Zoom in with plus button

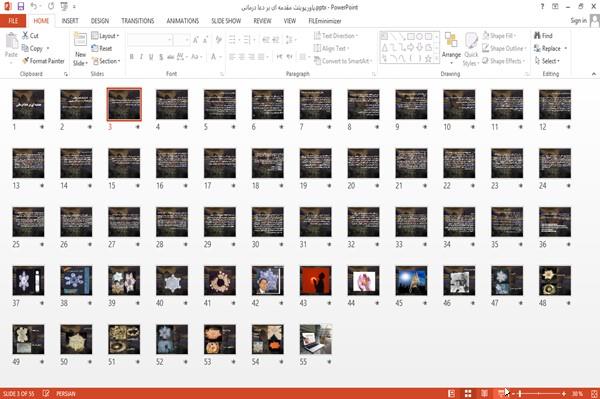564,393
